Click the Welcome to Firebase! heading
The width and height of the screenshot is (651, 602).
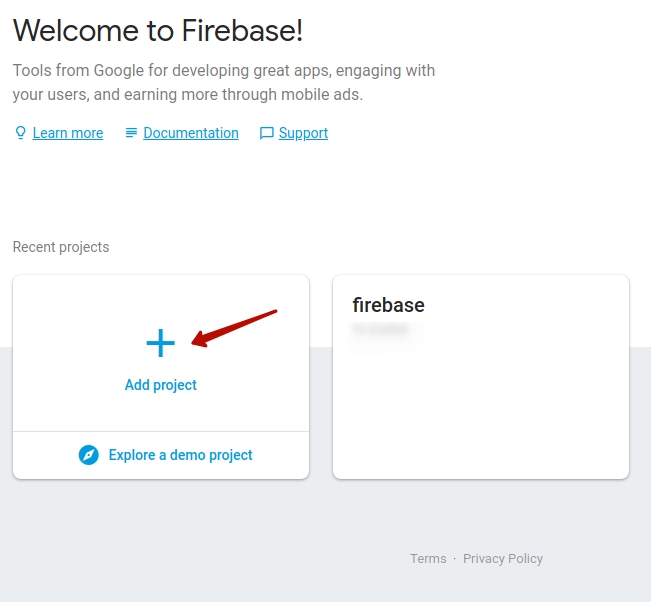pos(158,31)
